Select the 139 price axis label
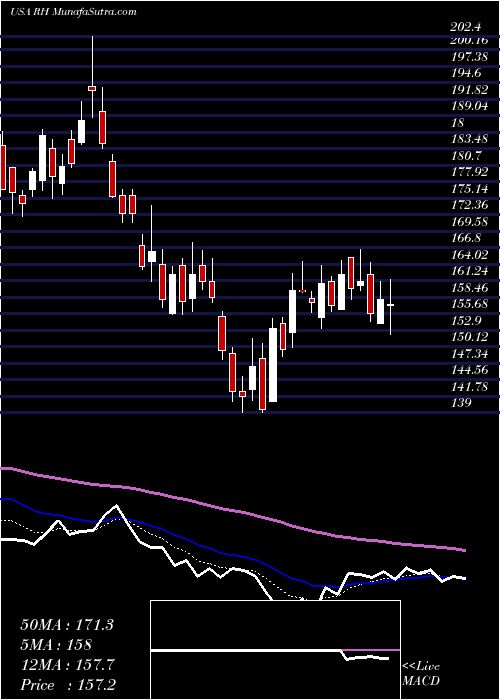 (460, 403)
